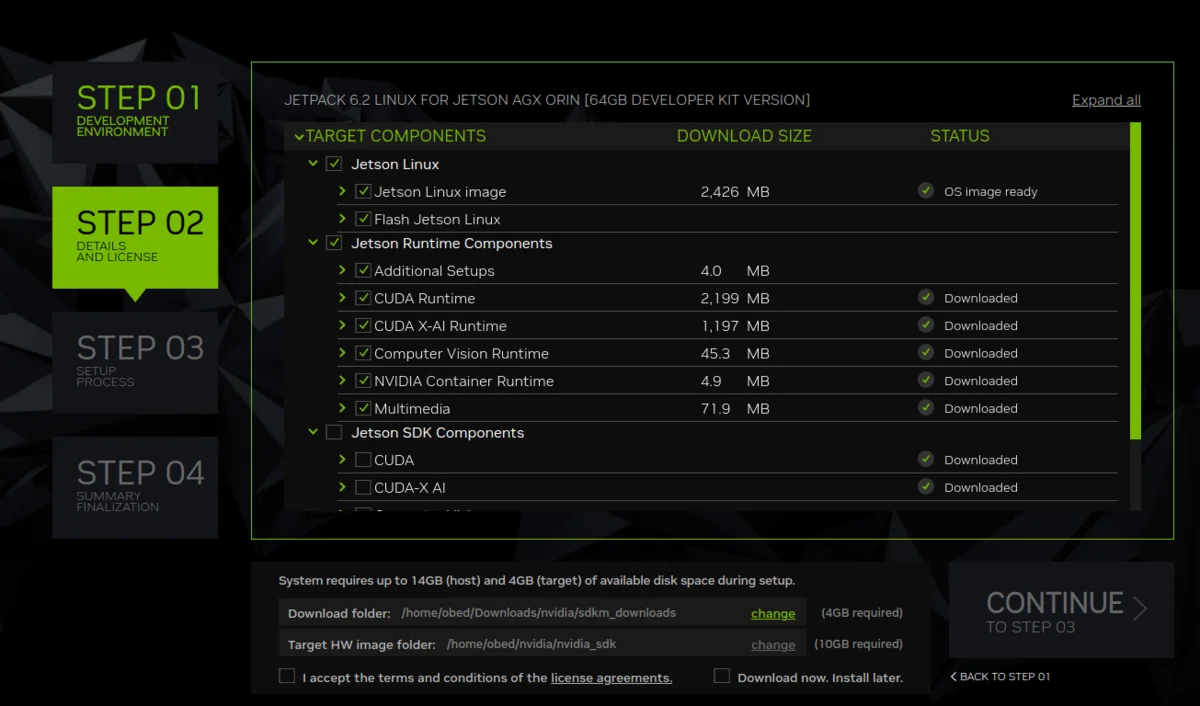This screenshot has height=706, width=1200.
Task: Click the Expand all link
Action: click(x=1106, y=100)
